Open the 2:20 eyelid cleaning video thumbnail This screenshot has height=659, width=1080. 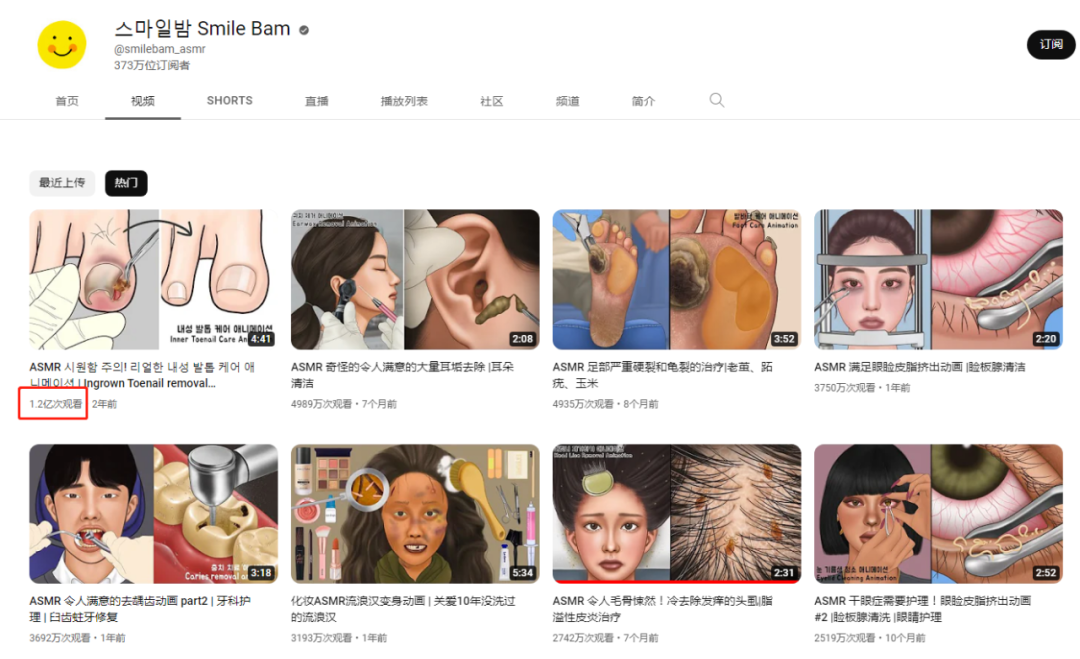(938, 279)
